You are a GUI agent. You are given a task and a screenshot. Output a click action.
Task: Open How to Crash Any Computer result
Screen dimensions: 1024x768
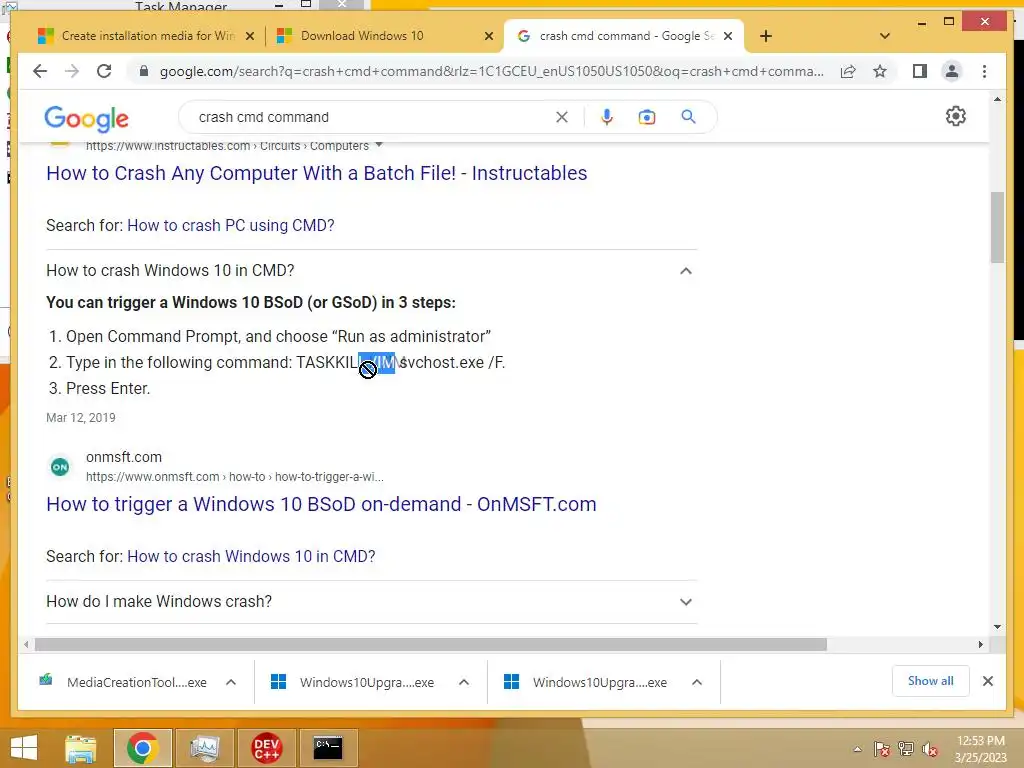point(317,173)
